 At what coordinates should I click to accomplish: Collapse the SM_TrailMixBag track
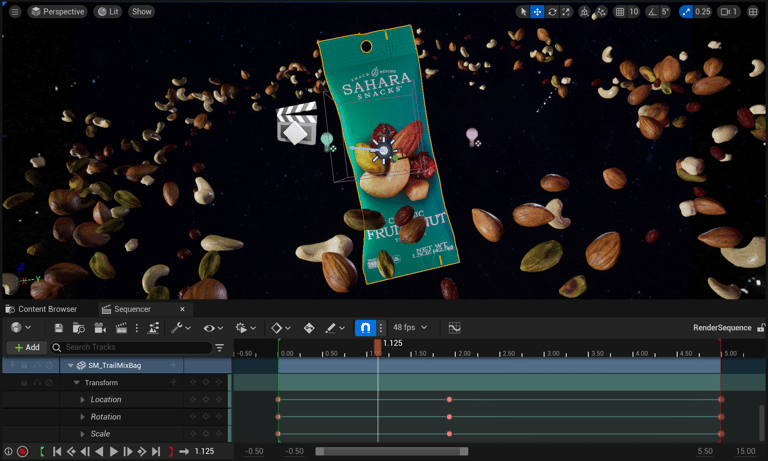click(x=71, y=365)
